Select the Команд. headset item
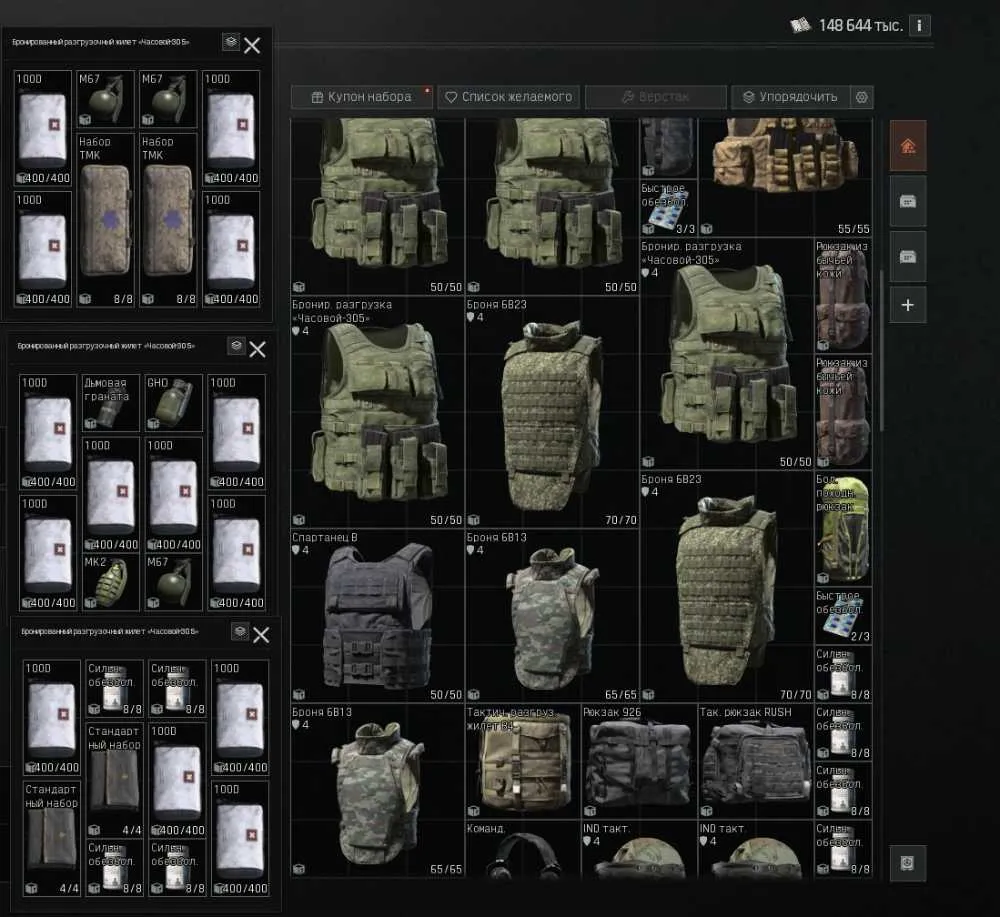 point(523,849)
